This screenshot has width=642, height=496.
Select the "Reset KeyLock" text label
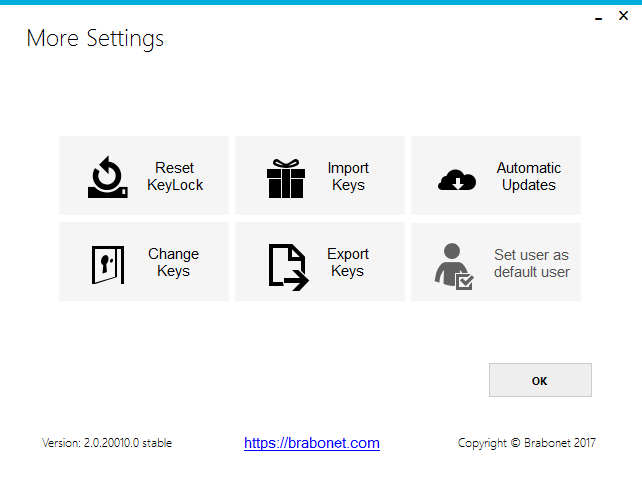click(x=175, y=177)
